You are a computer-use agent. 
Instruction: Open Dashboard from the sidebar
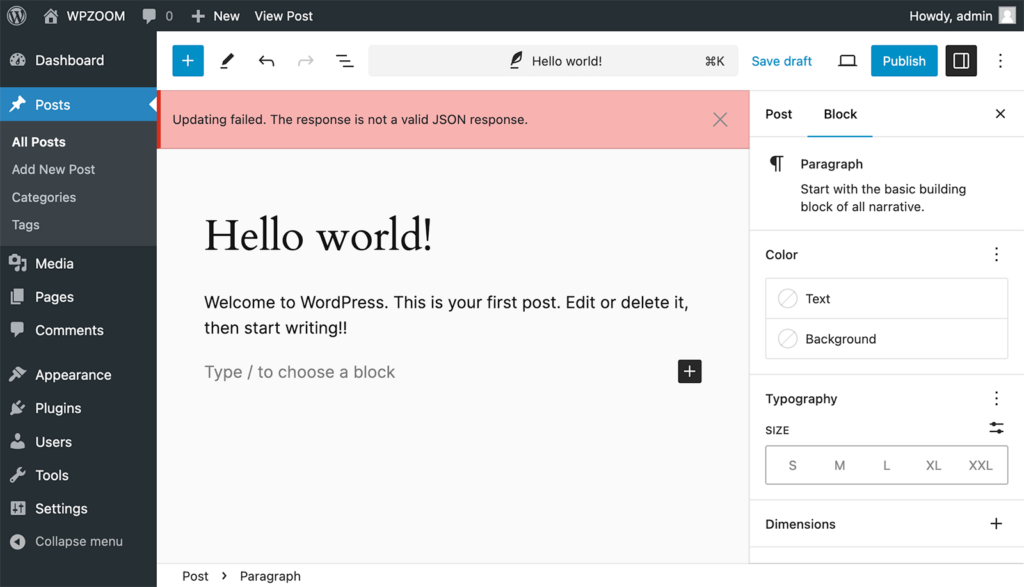coord(78,60)
